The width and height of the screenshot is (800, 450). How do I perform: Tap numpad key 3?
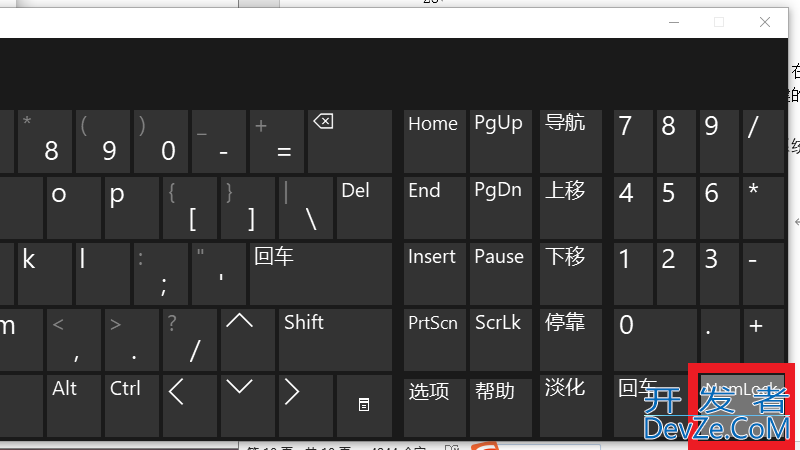[719, 274]
